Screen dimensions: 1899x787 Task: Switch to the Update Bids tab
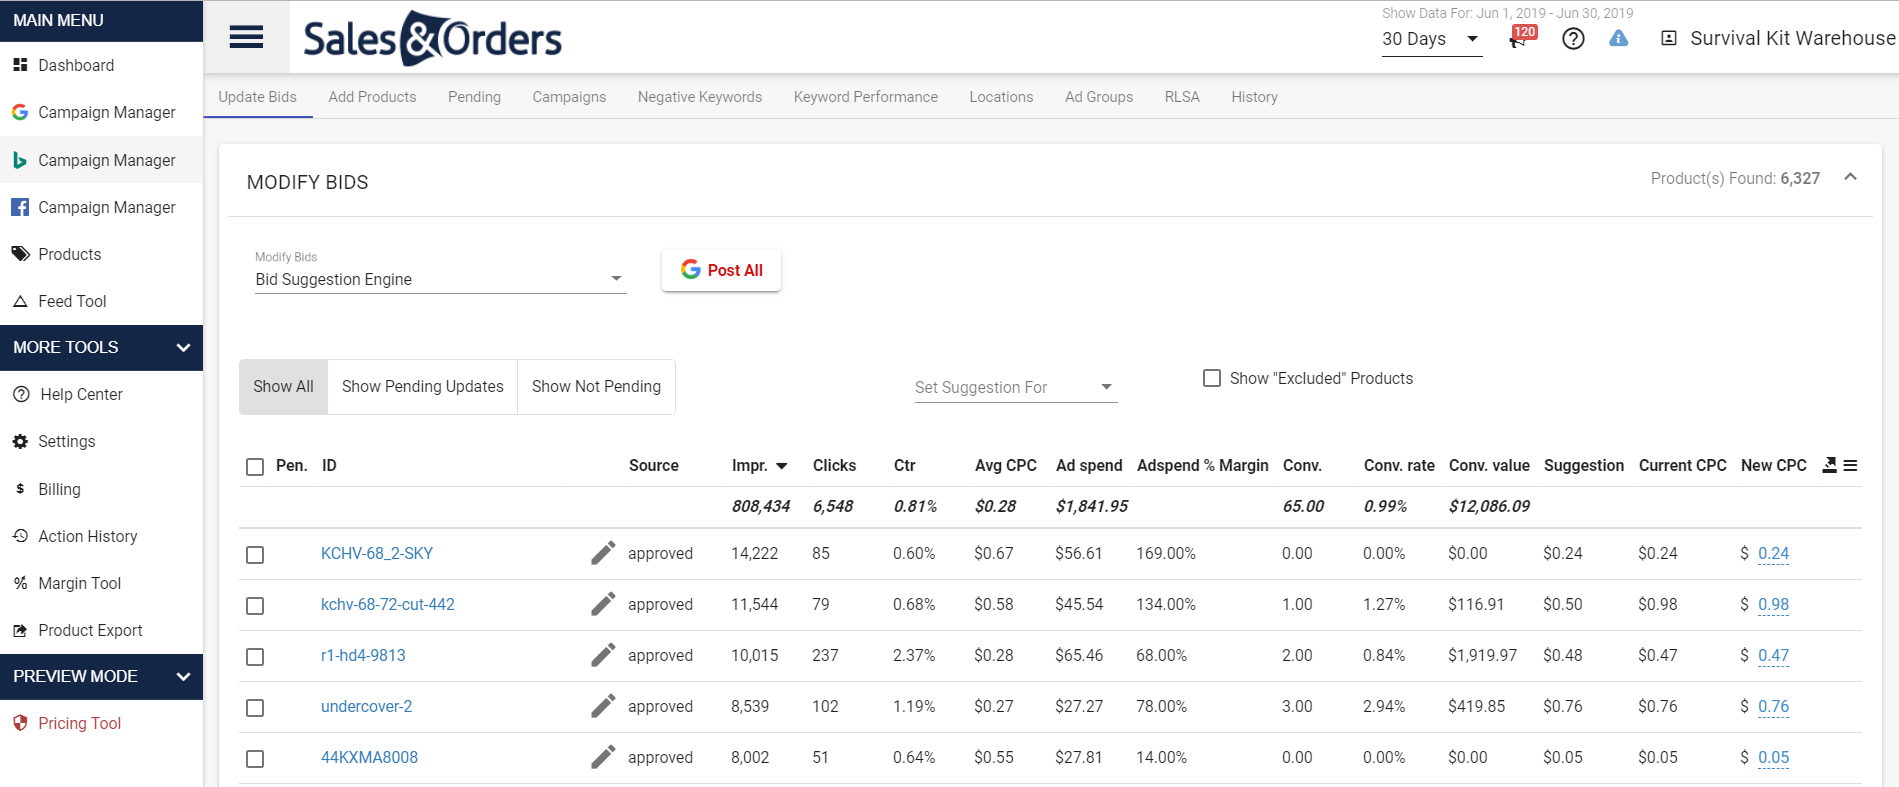(x=257, y=97)
